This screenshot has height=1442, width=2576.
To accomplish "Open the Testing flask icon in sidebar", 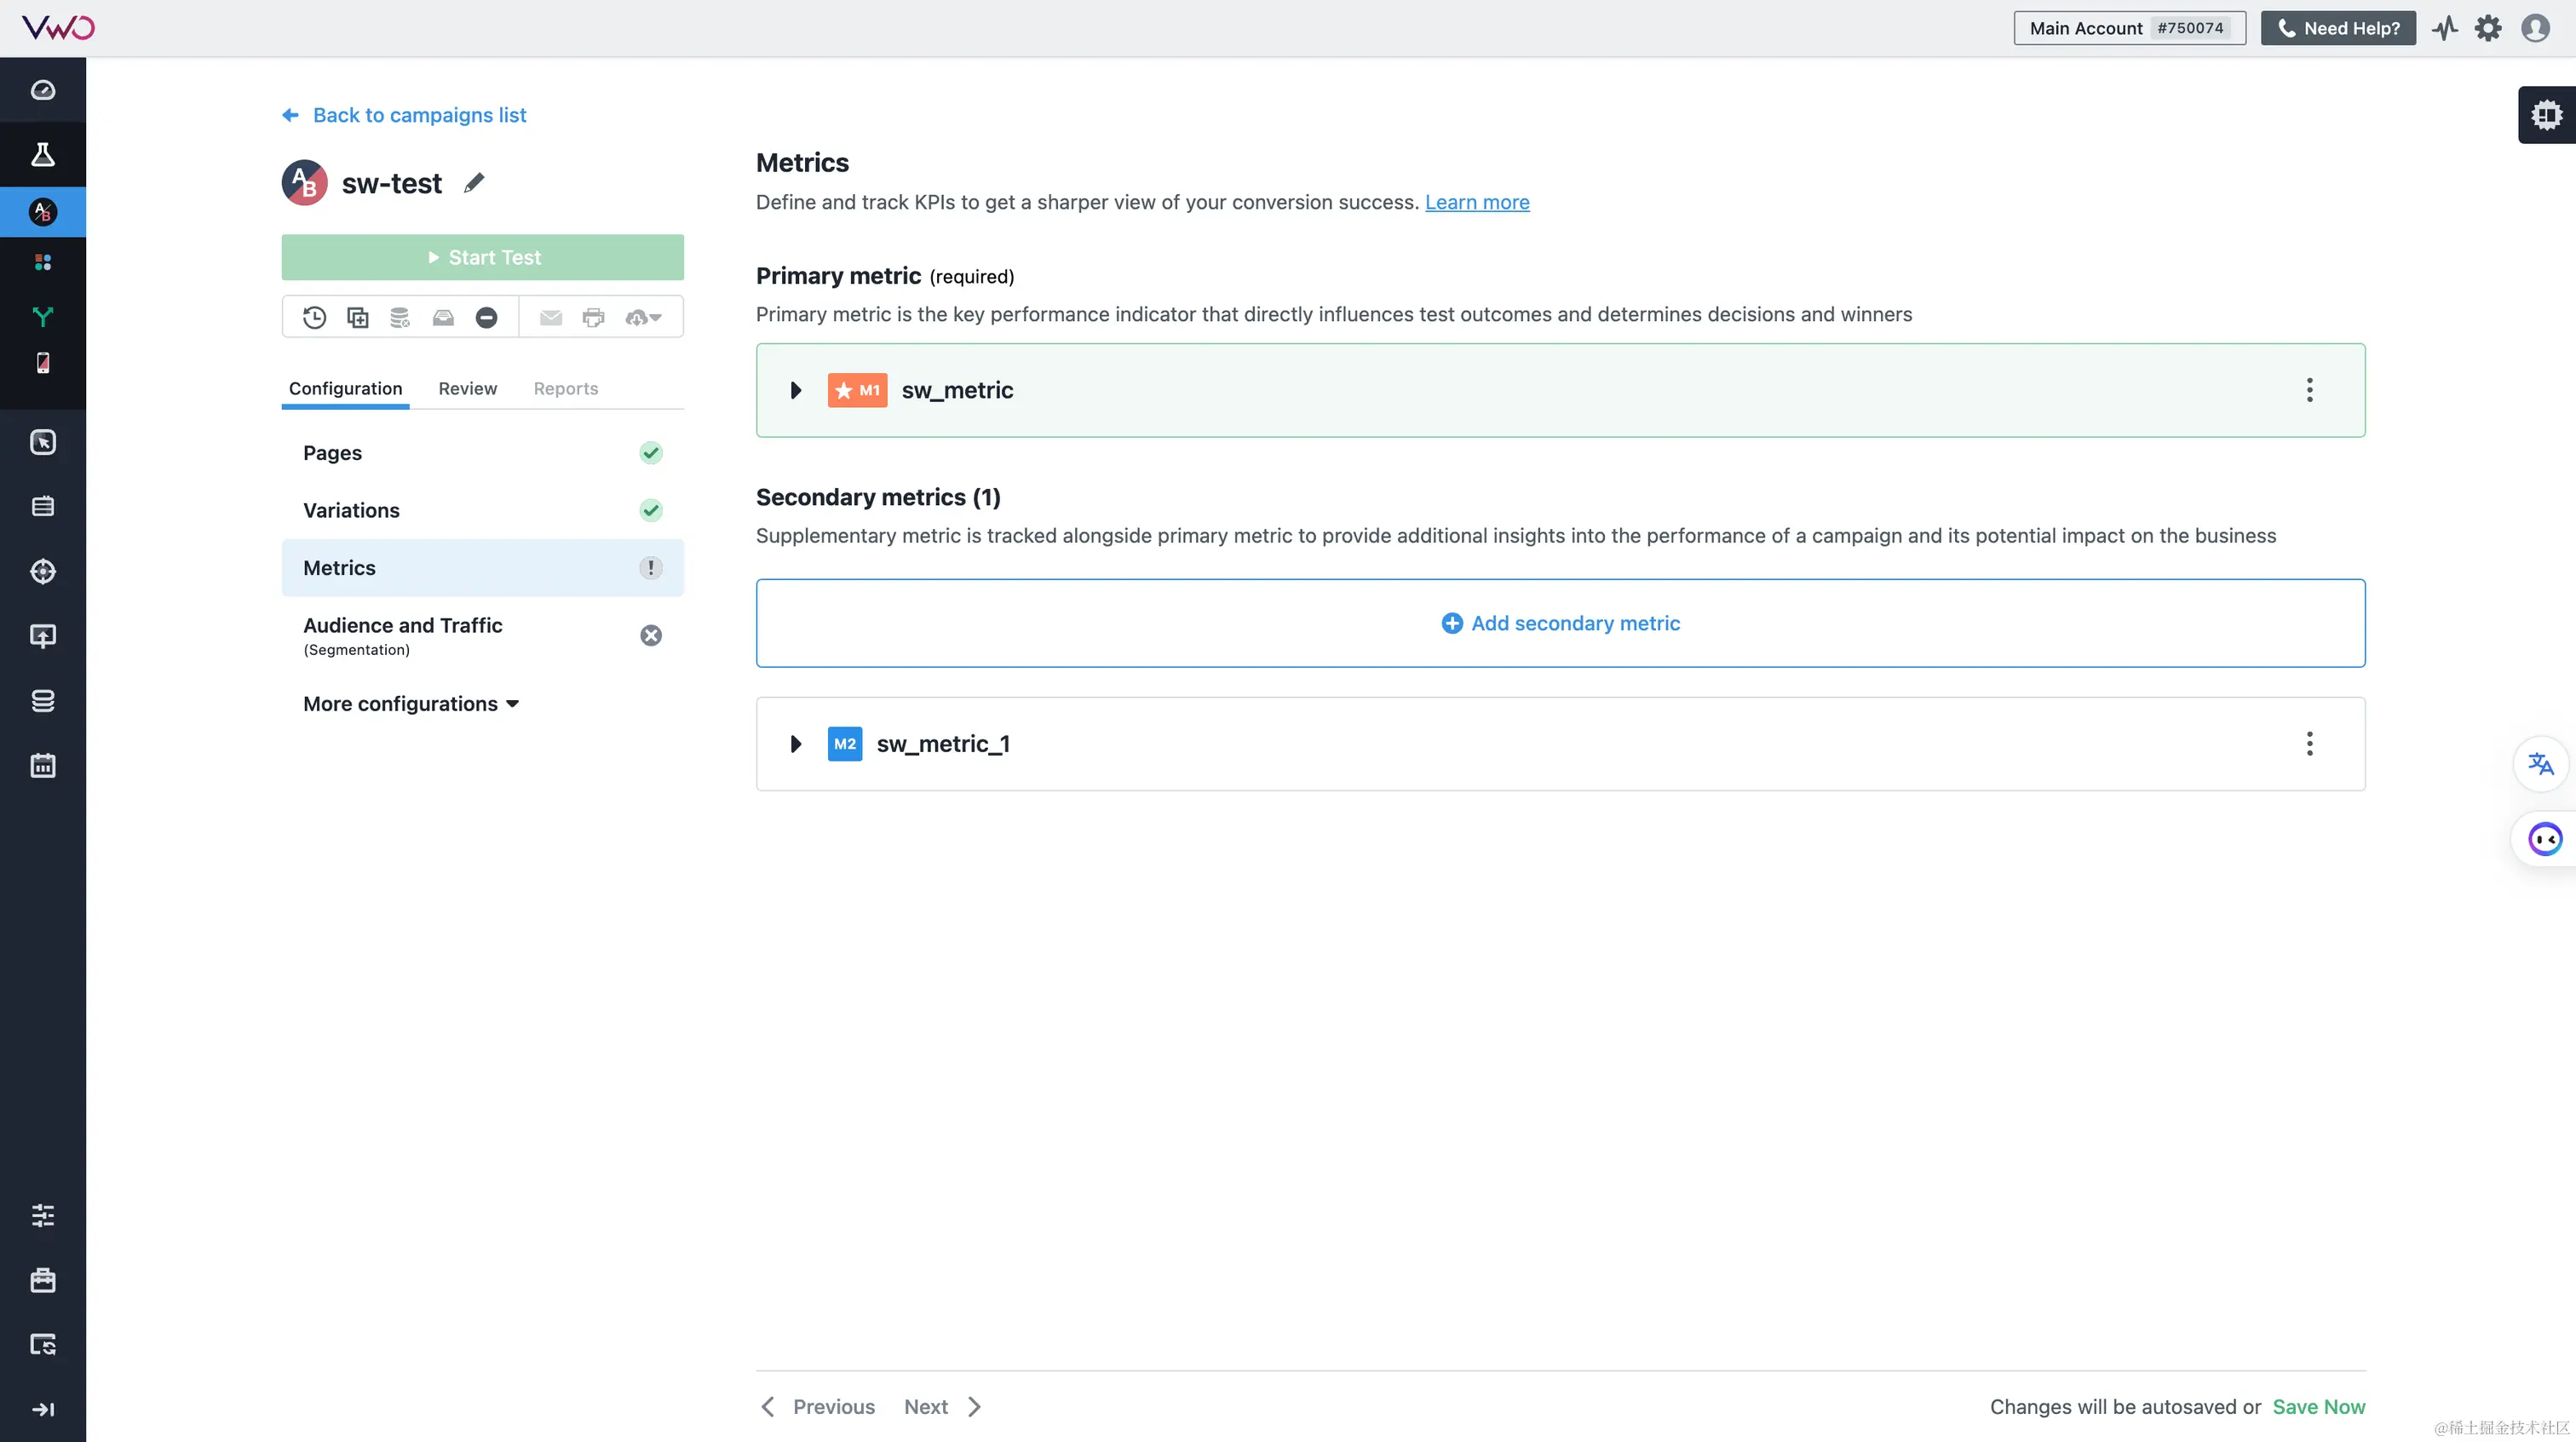I will (x=43, y=155).
